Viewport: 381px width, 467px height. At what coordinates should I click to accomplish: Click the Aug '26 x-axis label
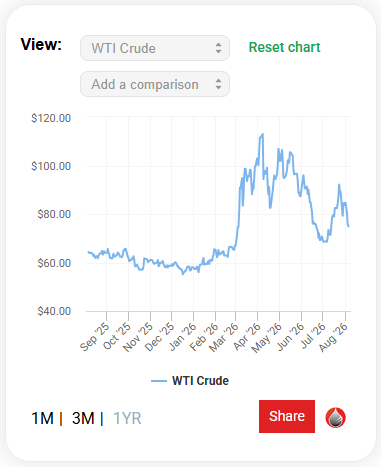coord(333,337)
